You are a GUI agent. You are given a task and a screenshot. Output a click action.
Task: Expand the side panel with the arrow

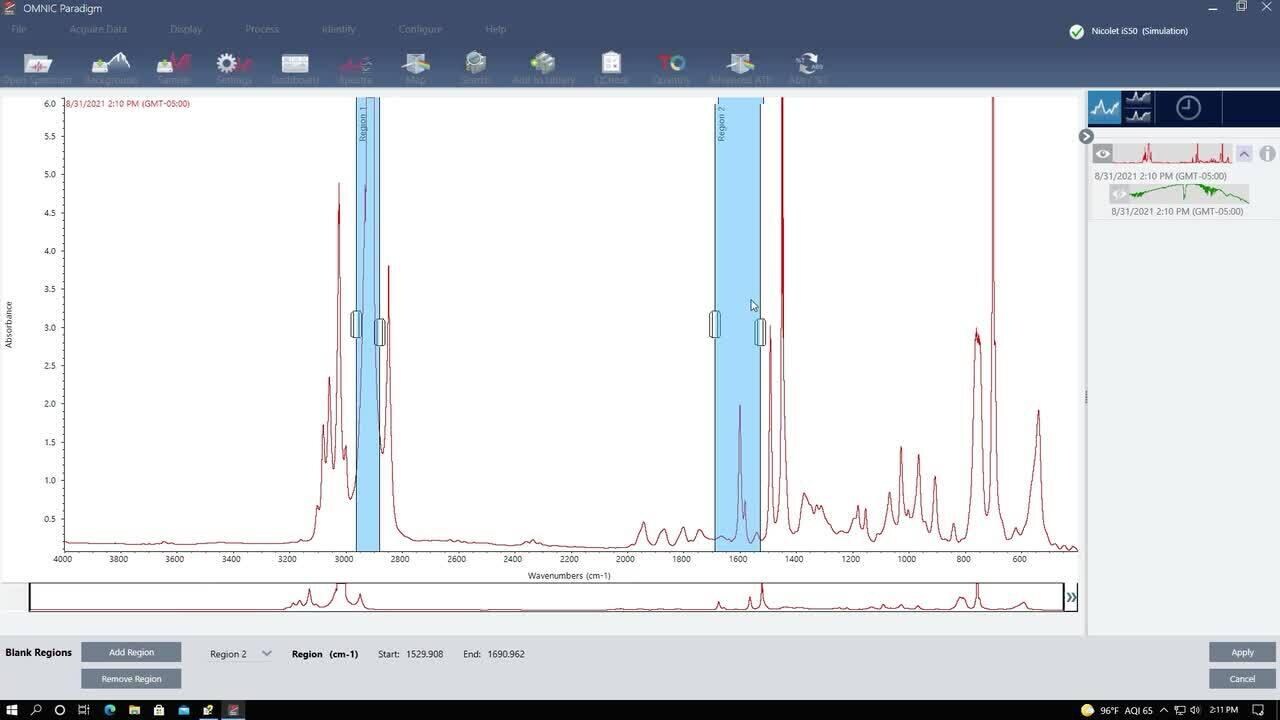pos(1085,136)
